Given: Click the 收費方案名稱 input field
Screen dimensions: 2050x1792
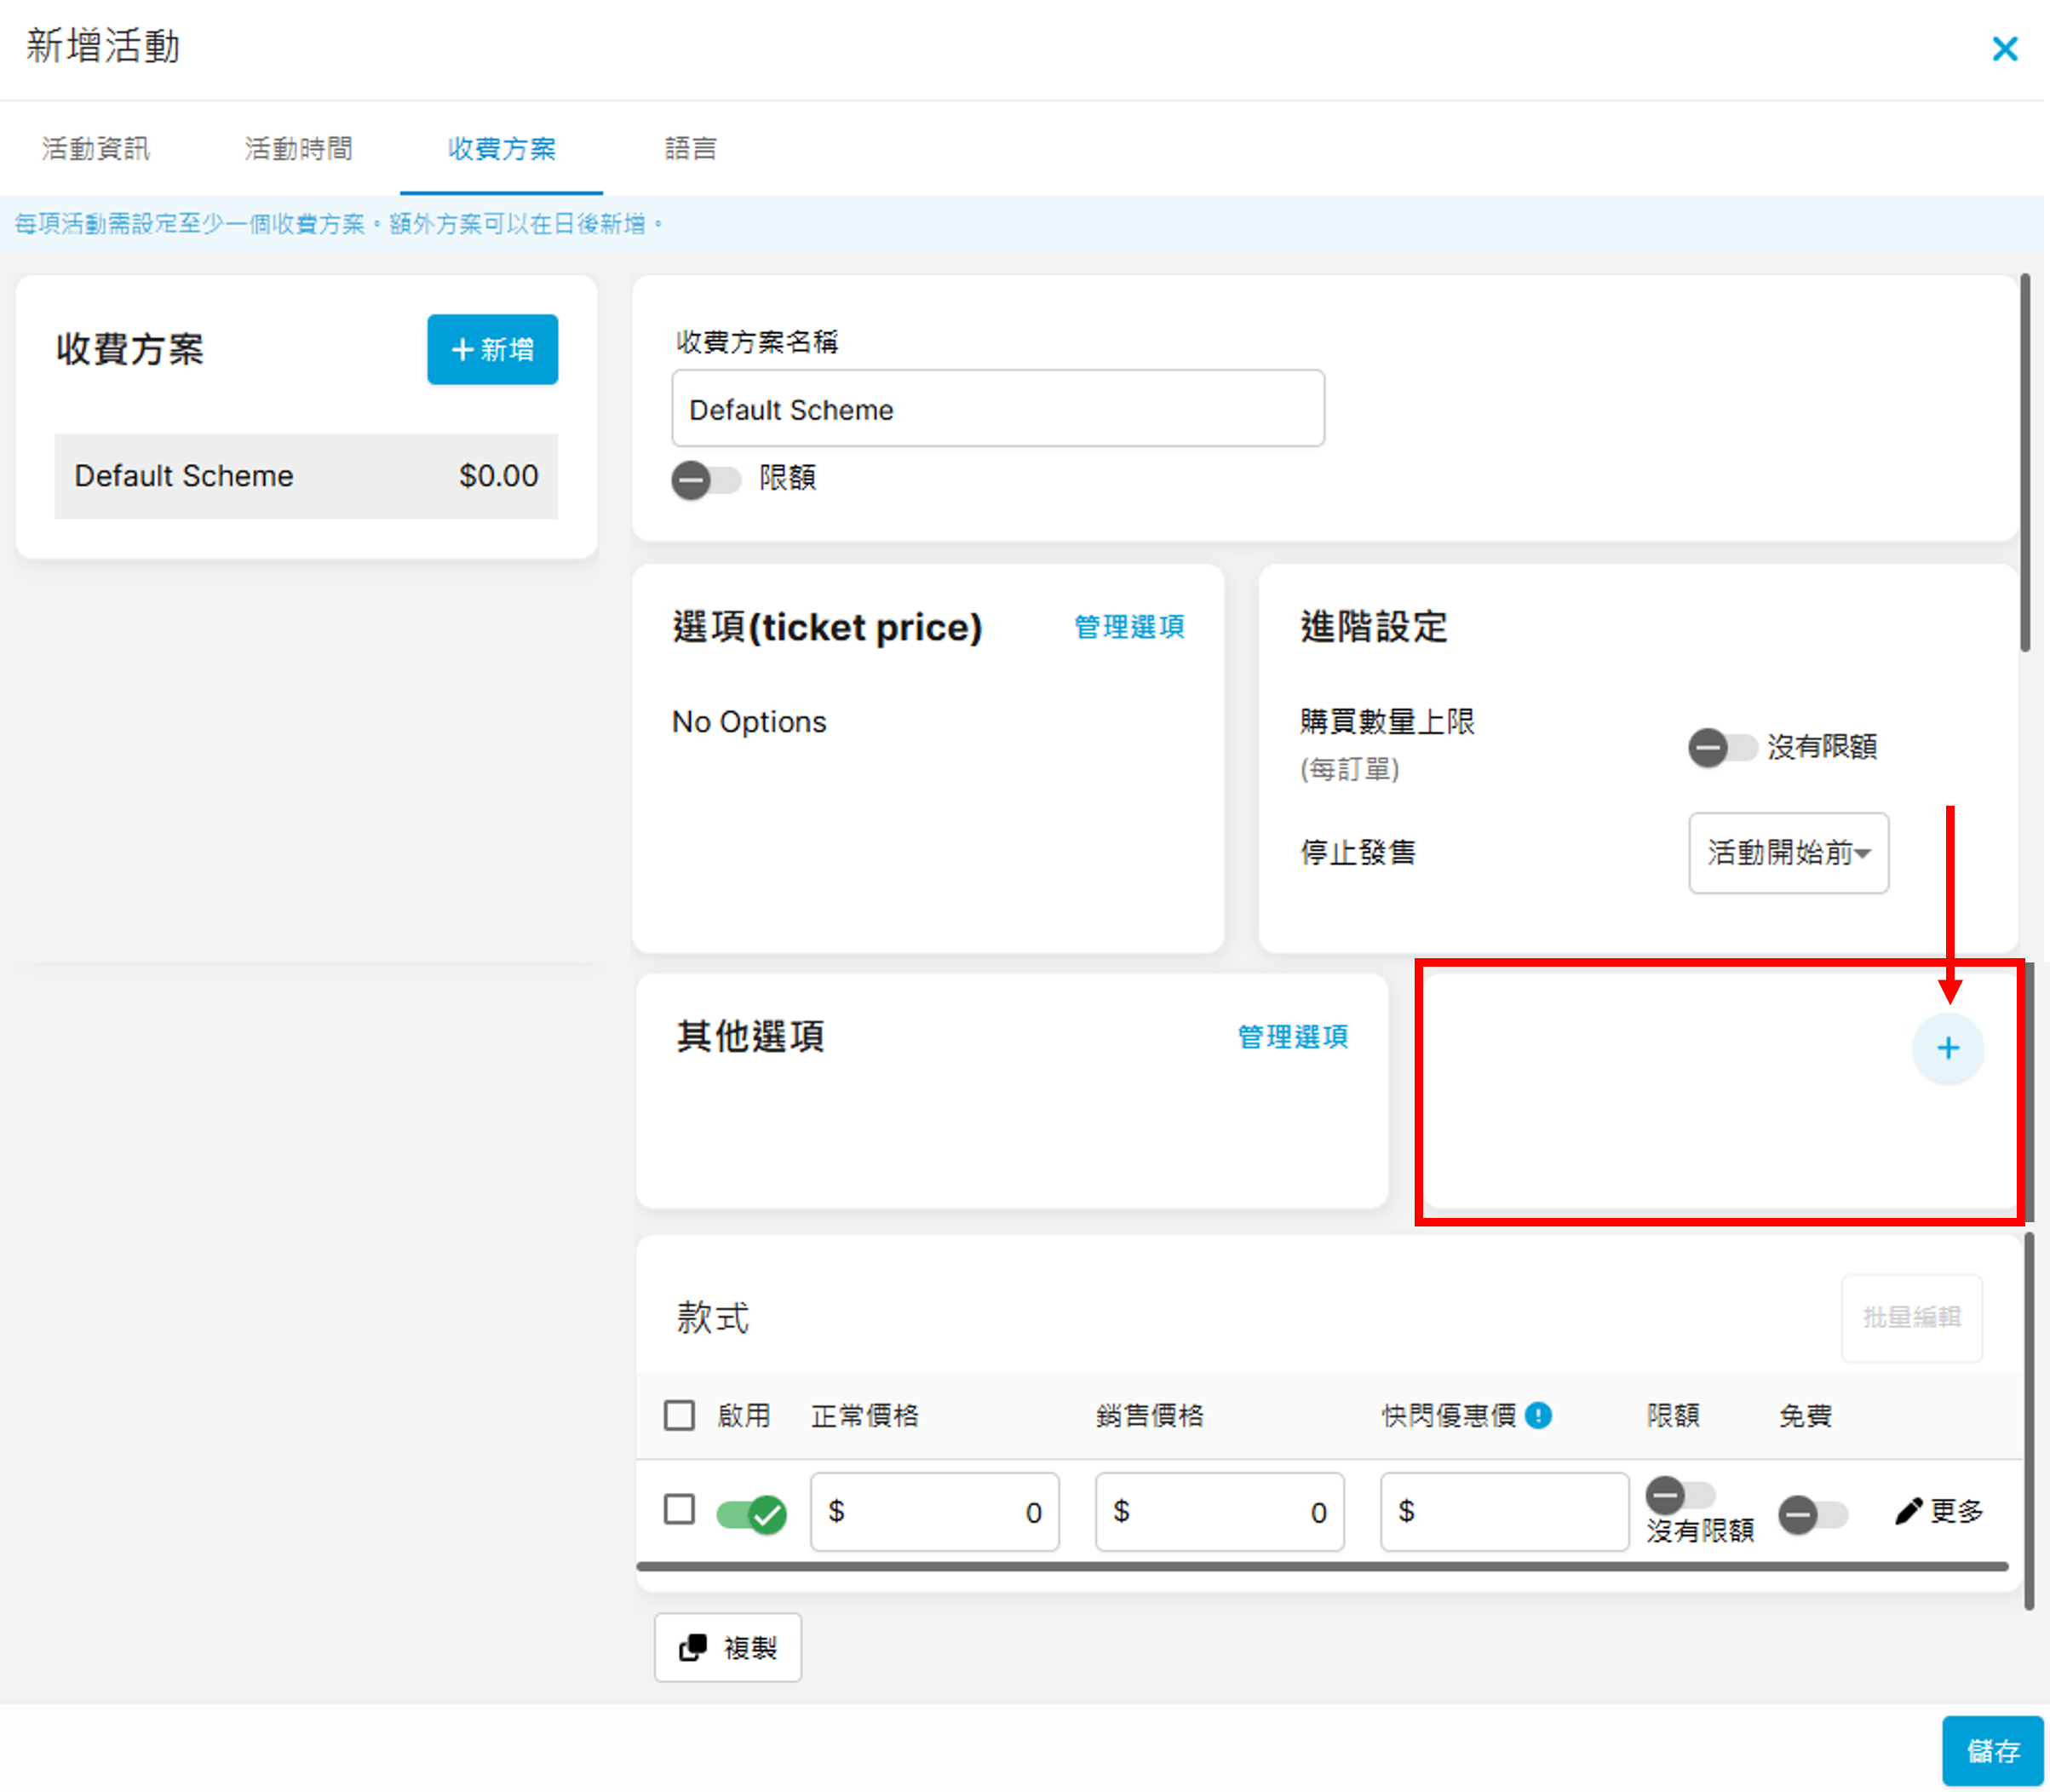Looking at the screenshot, I should 997,409.
